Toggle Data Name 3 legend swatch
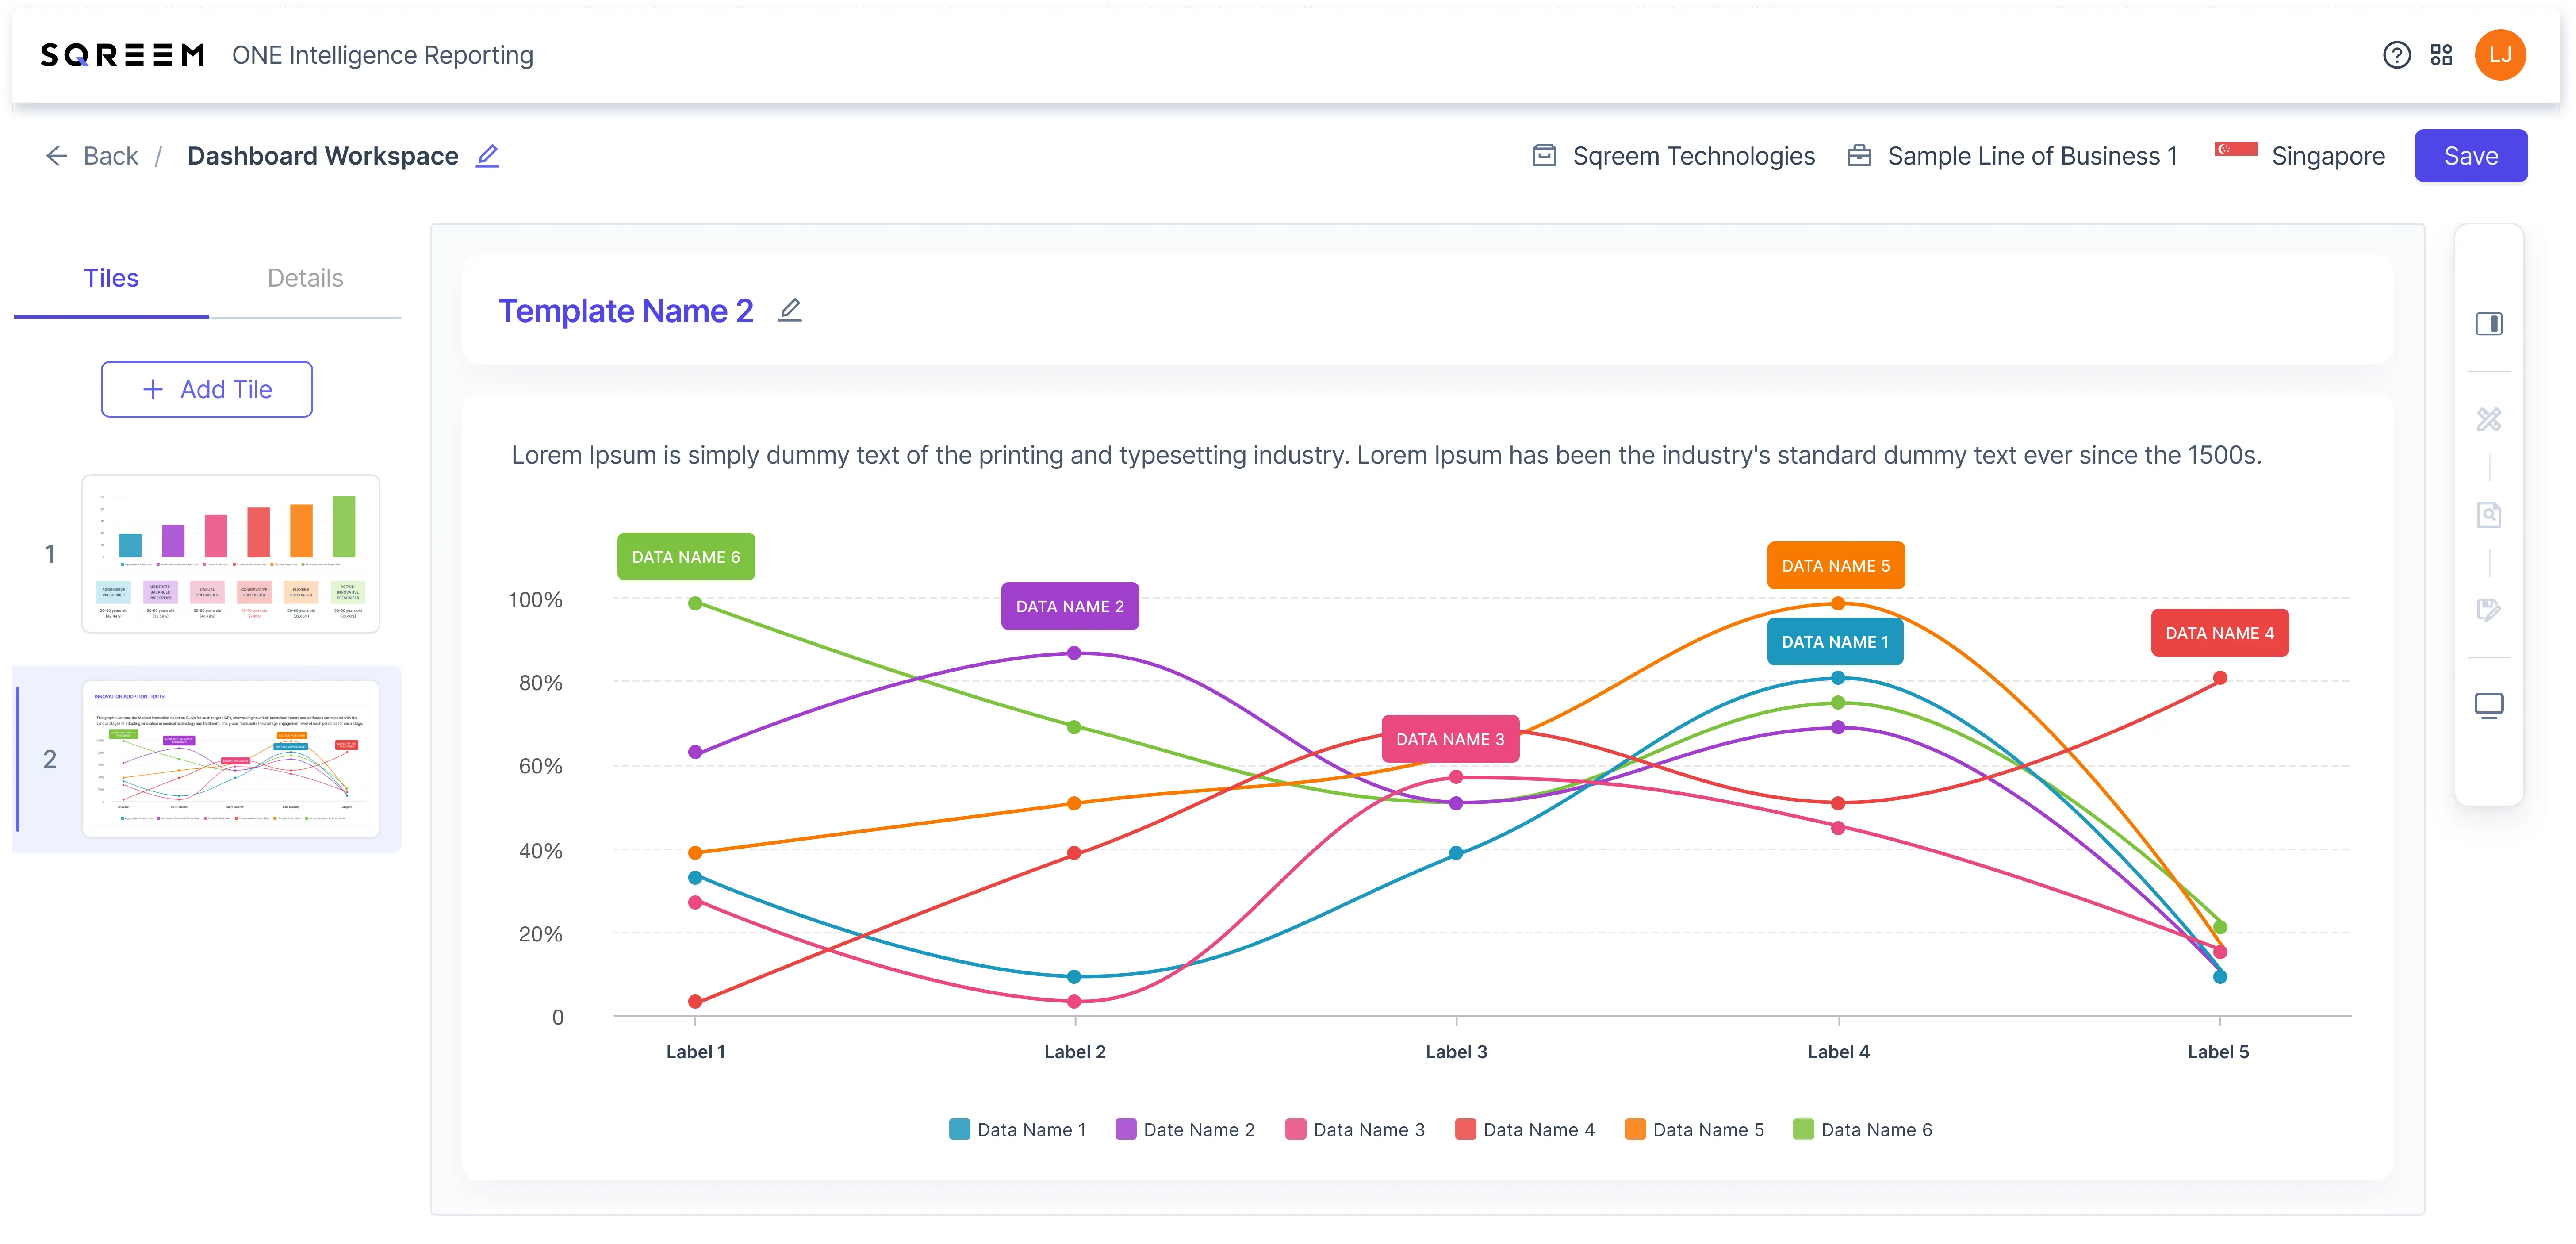 [1295, 1129]
